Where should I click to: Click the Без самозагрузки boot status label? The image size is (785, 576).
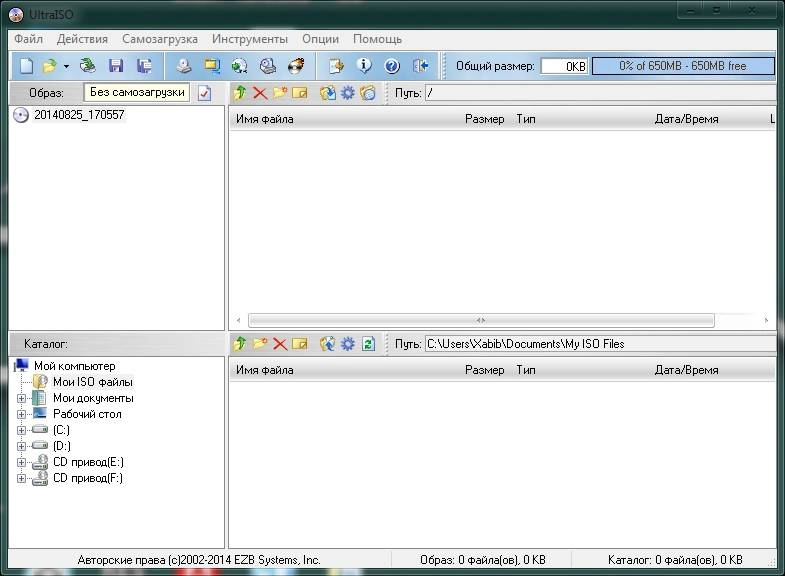(137, 92)
